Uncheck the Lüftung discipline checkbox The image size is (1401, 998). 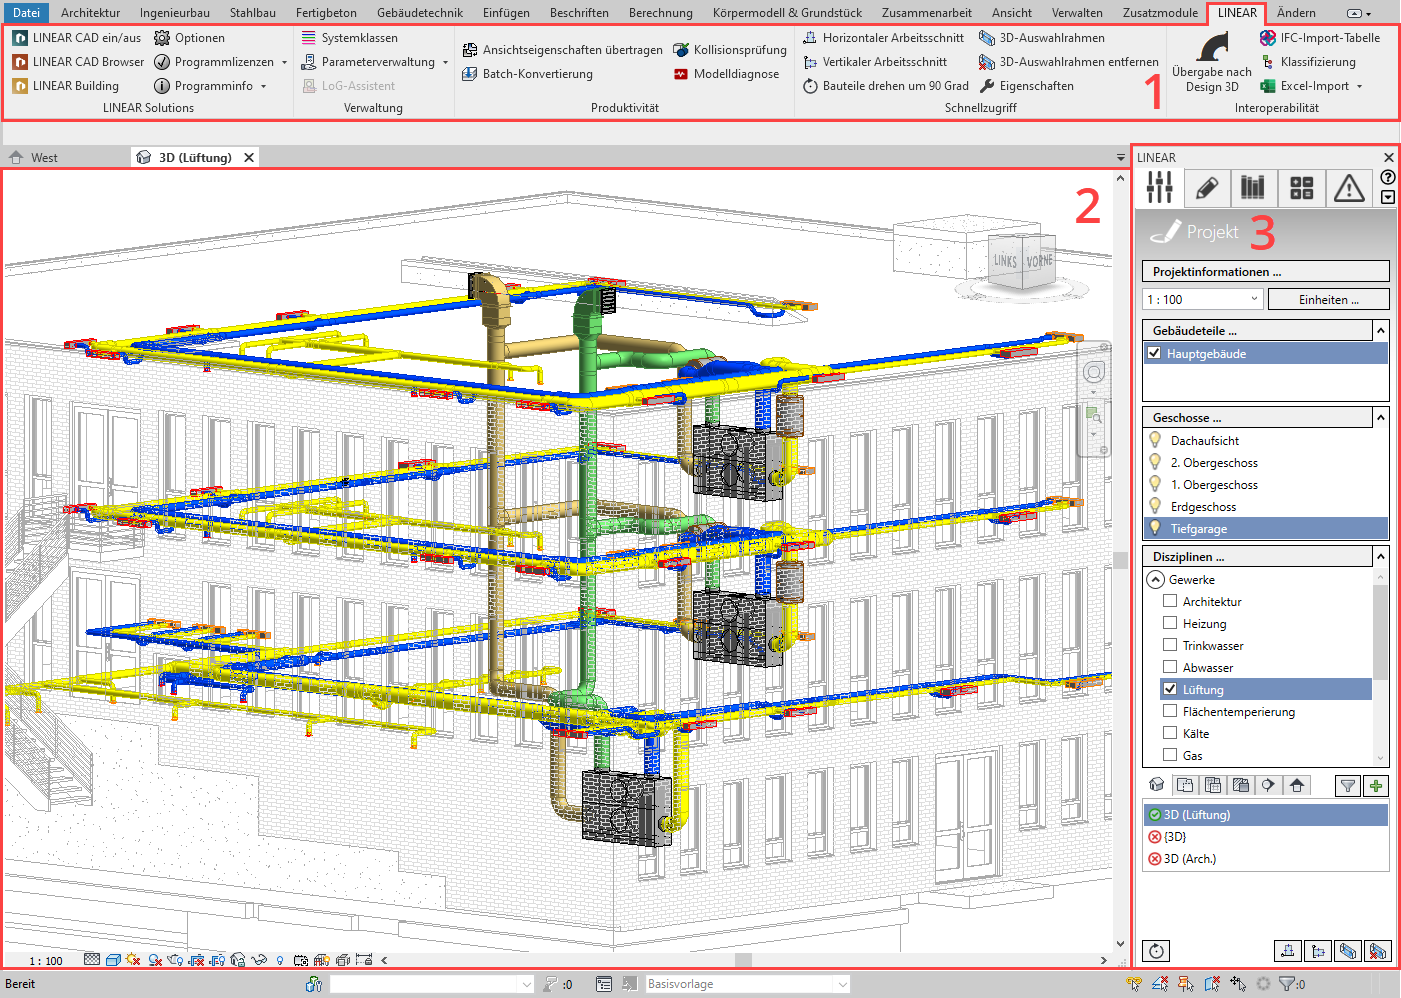coord(1170,689)
